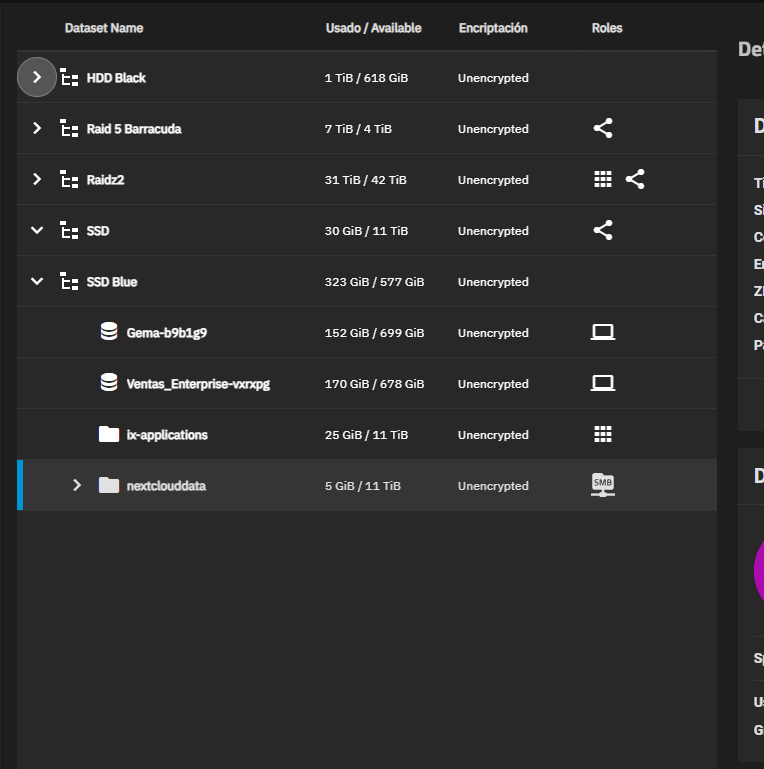764x769 pixels.
Task: Select the Ventas_Enterprise-vxrxpg zvol name
Action: click(198, 384)
